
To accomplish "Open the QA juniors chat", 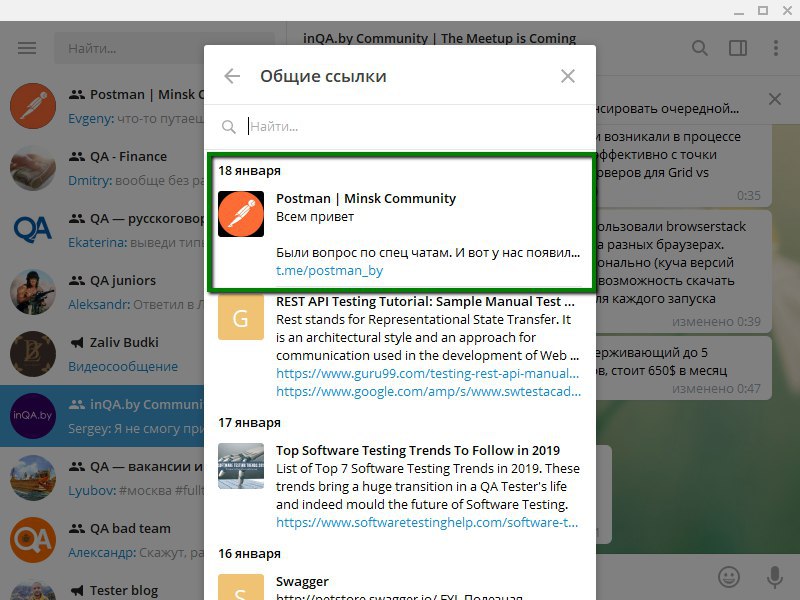I will (102, 292).
